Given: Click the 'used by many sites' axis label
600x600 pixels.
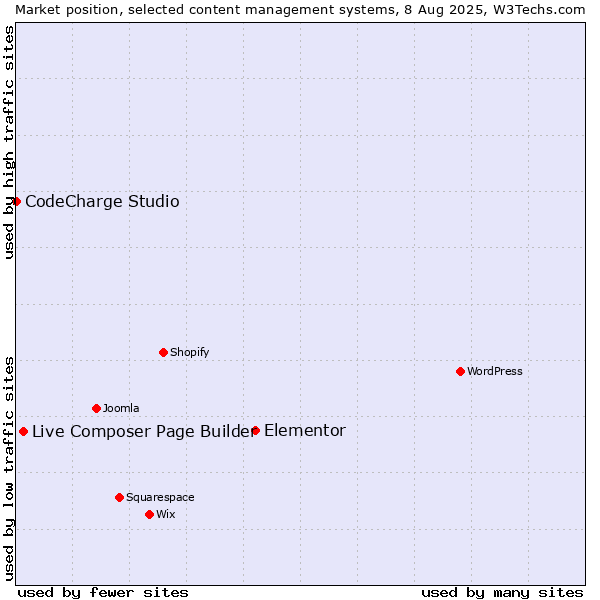Looking at the screenshot, I should [502, 593].
